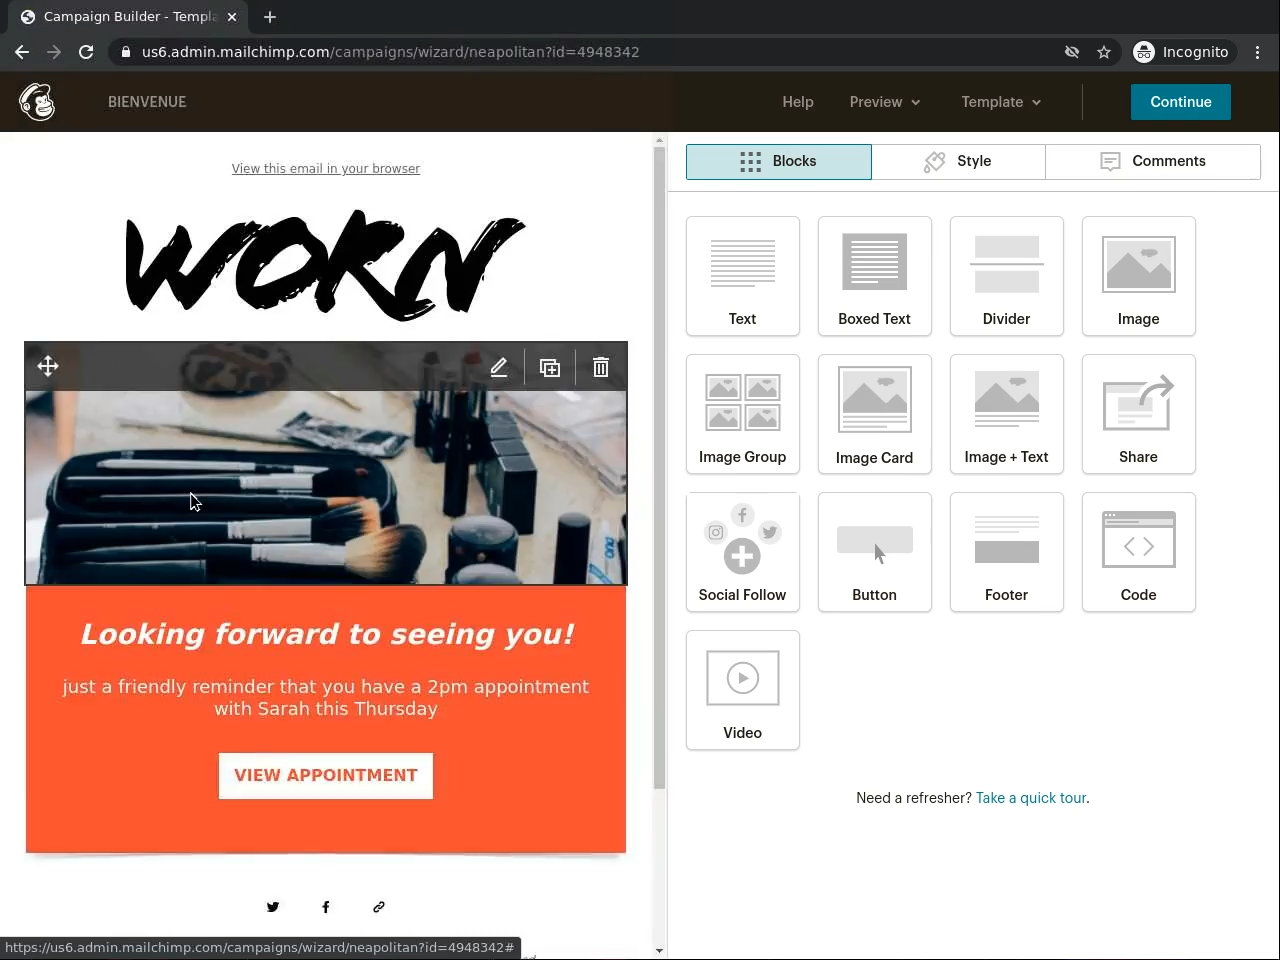The image size is (1280, 960).
Task: Open the View this email in your browser link
Action: 326,169
